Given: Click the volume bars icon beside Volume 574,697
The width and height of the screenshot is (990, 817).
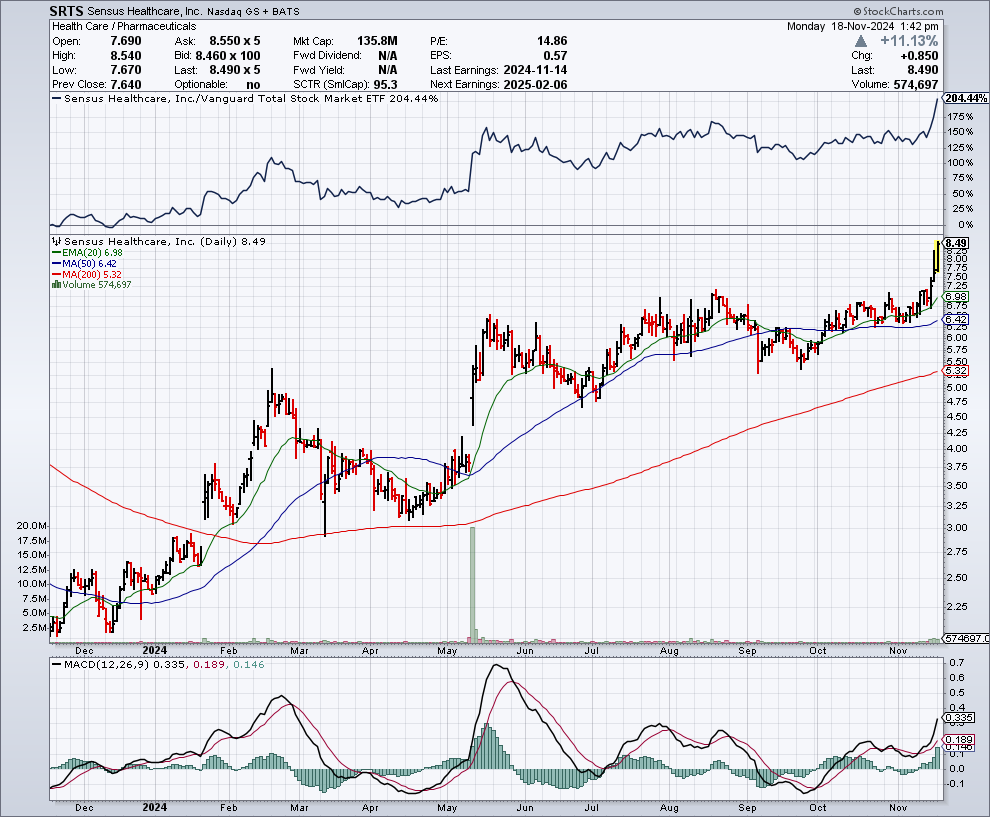Looking at the screenshot, I should tap(56, 285).
